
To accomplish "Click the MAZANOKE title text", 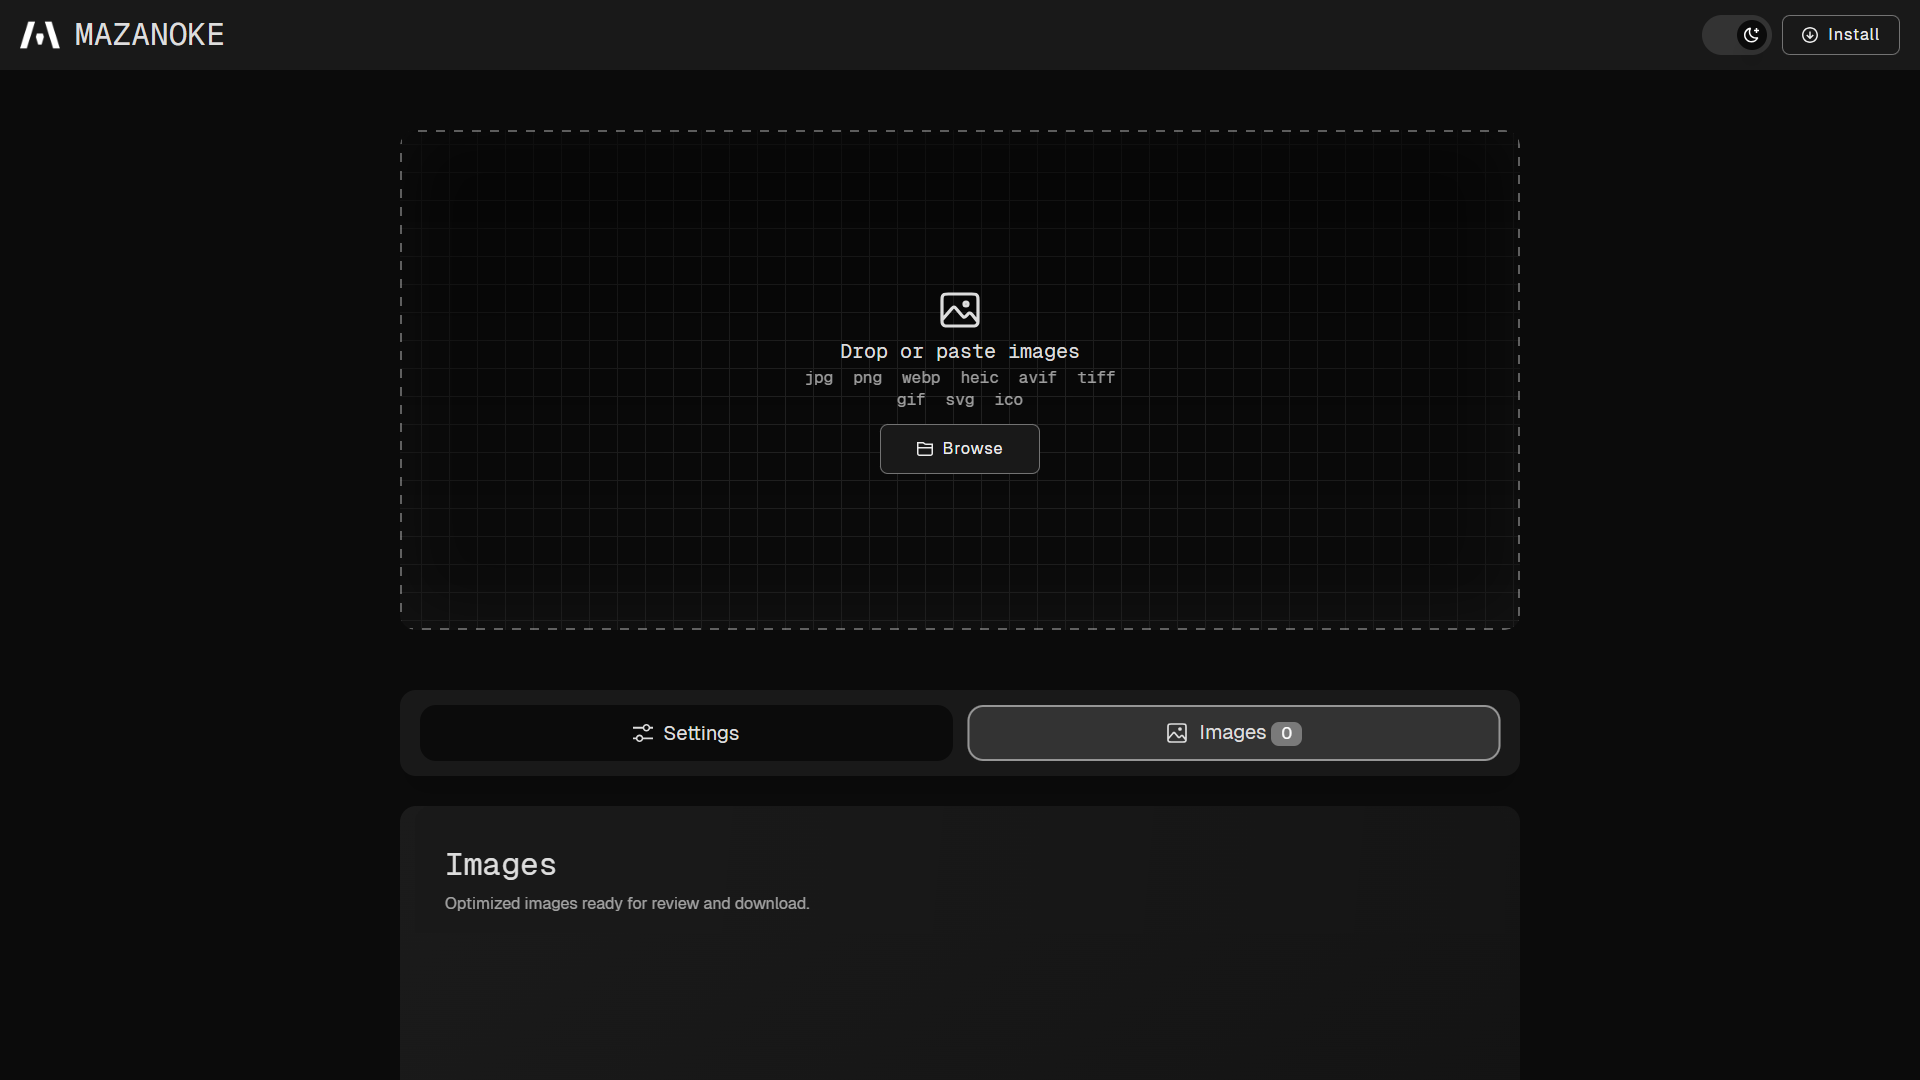I will [149, 35].
